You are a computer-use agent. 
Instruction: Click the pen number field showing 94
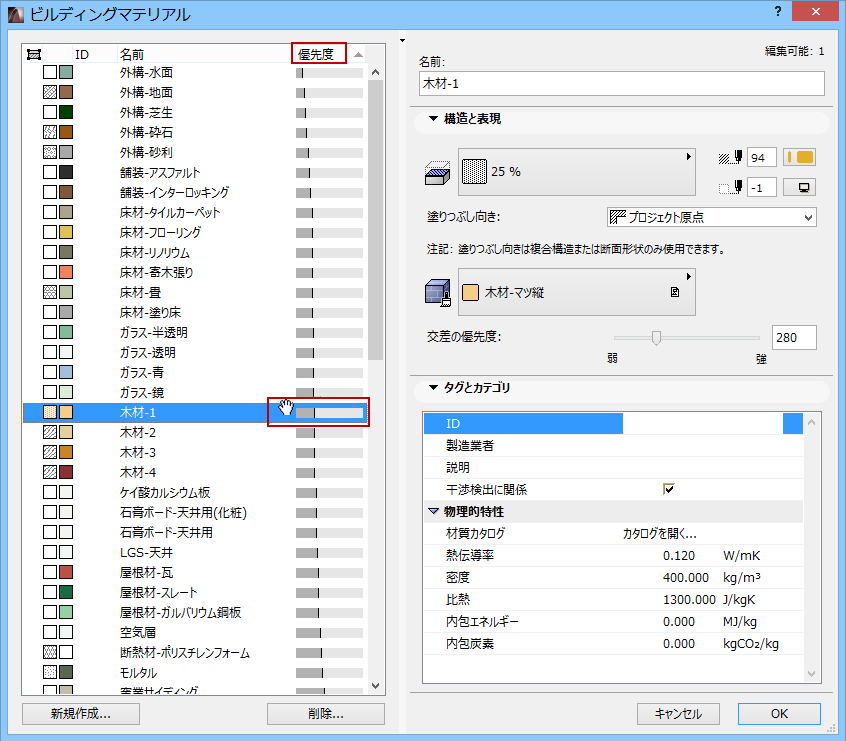pyautogui.click(x=761, y=158)
